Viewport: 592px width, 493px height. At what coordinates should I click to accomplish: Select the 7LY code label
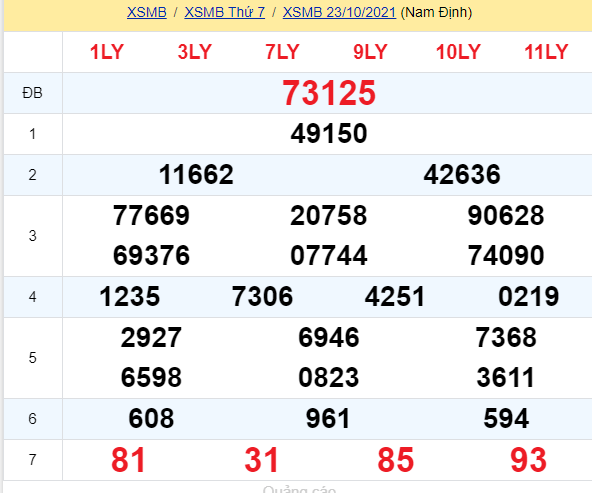[x=282, y=52]
